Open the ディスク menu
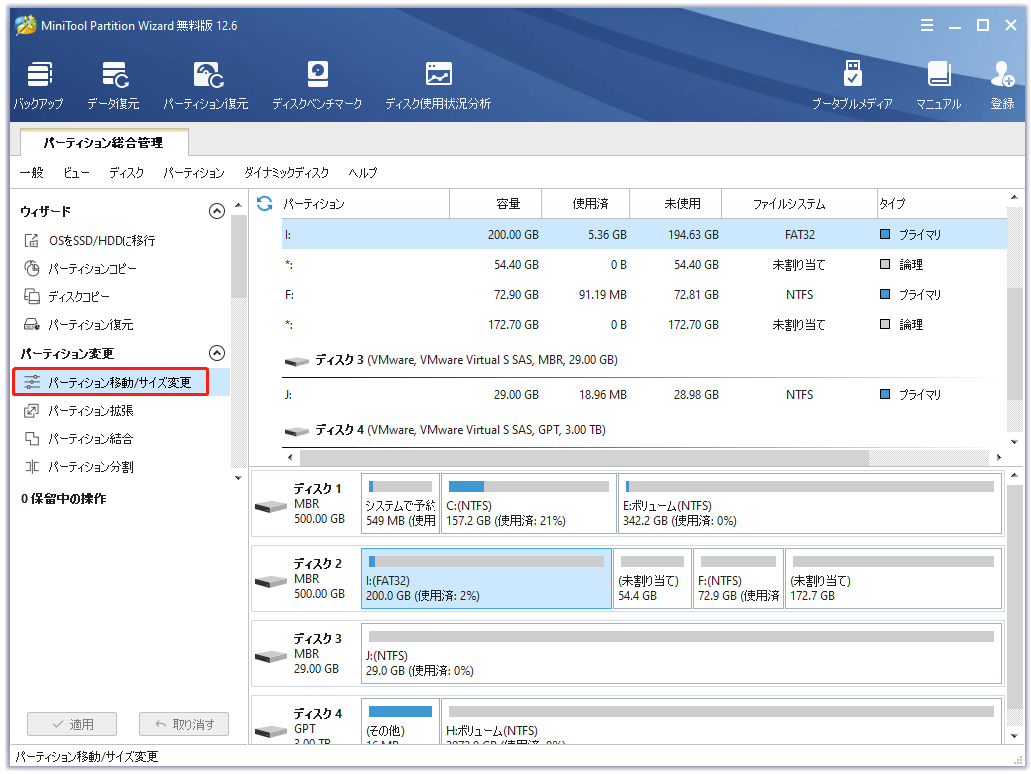The width and height of the screenshot is (1031, 774). click(126, 173)
